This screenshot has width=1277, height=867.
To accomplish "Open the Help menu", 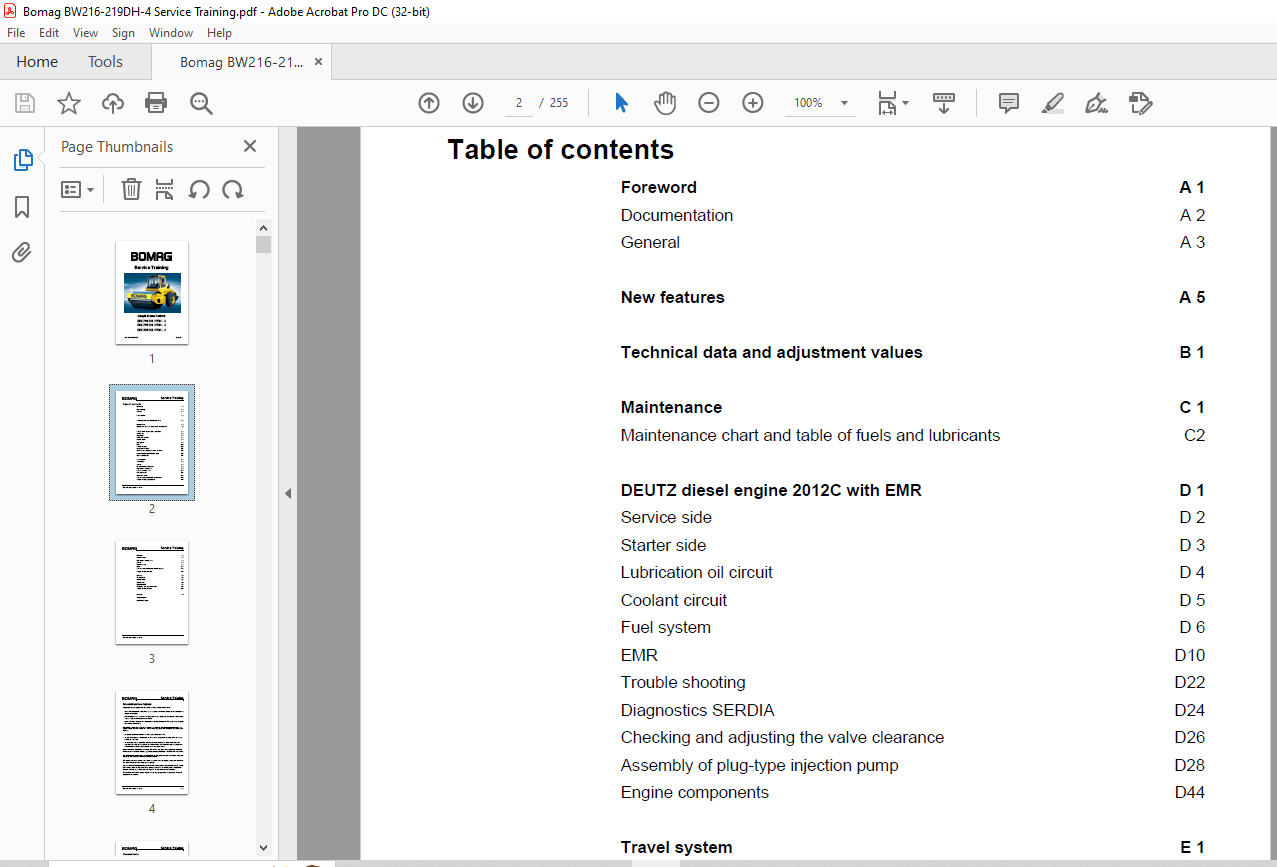I will coord(219,33).
